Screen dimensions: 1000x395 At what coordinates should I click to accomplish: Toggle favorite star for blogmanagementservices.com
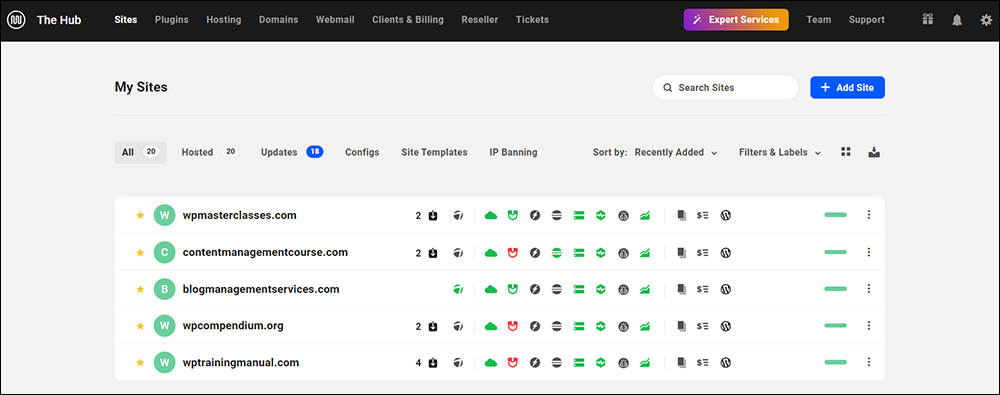[140, 288]
